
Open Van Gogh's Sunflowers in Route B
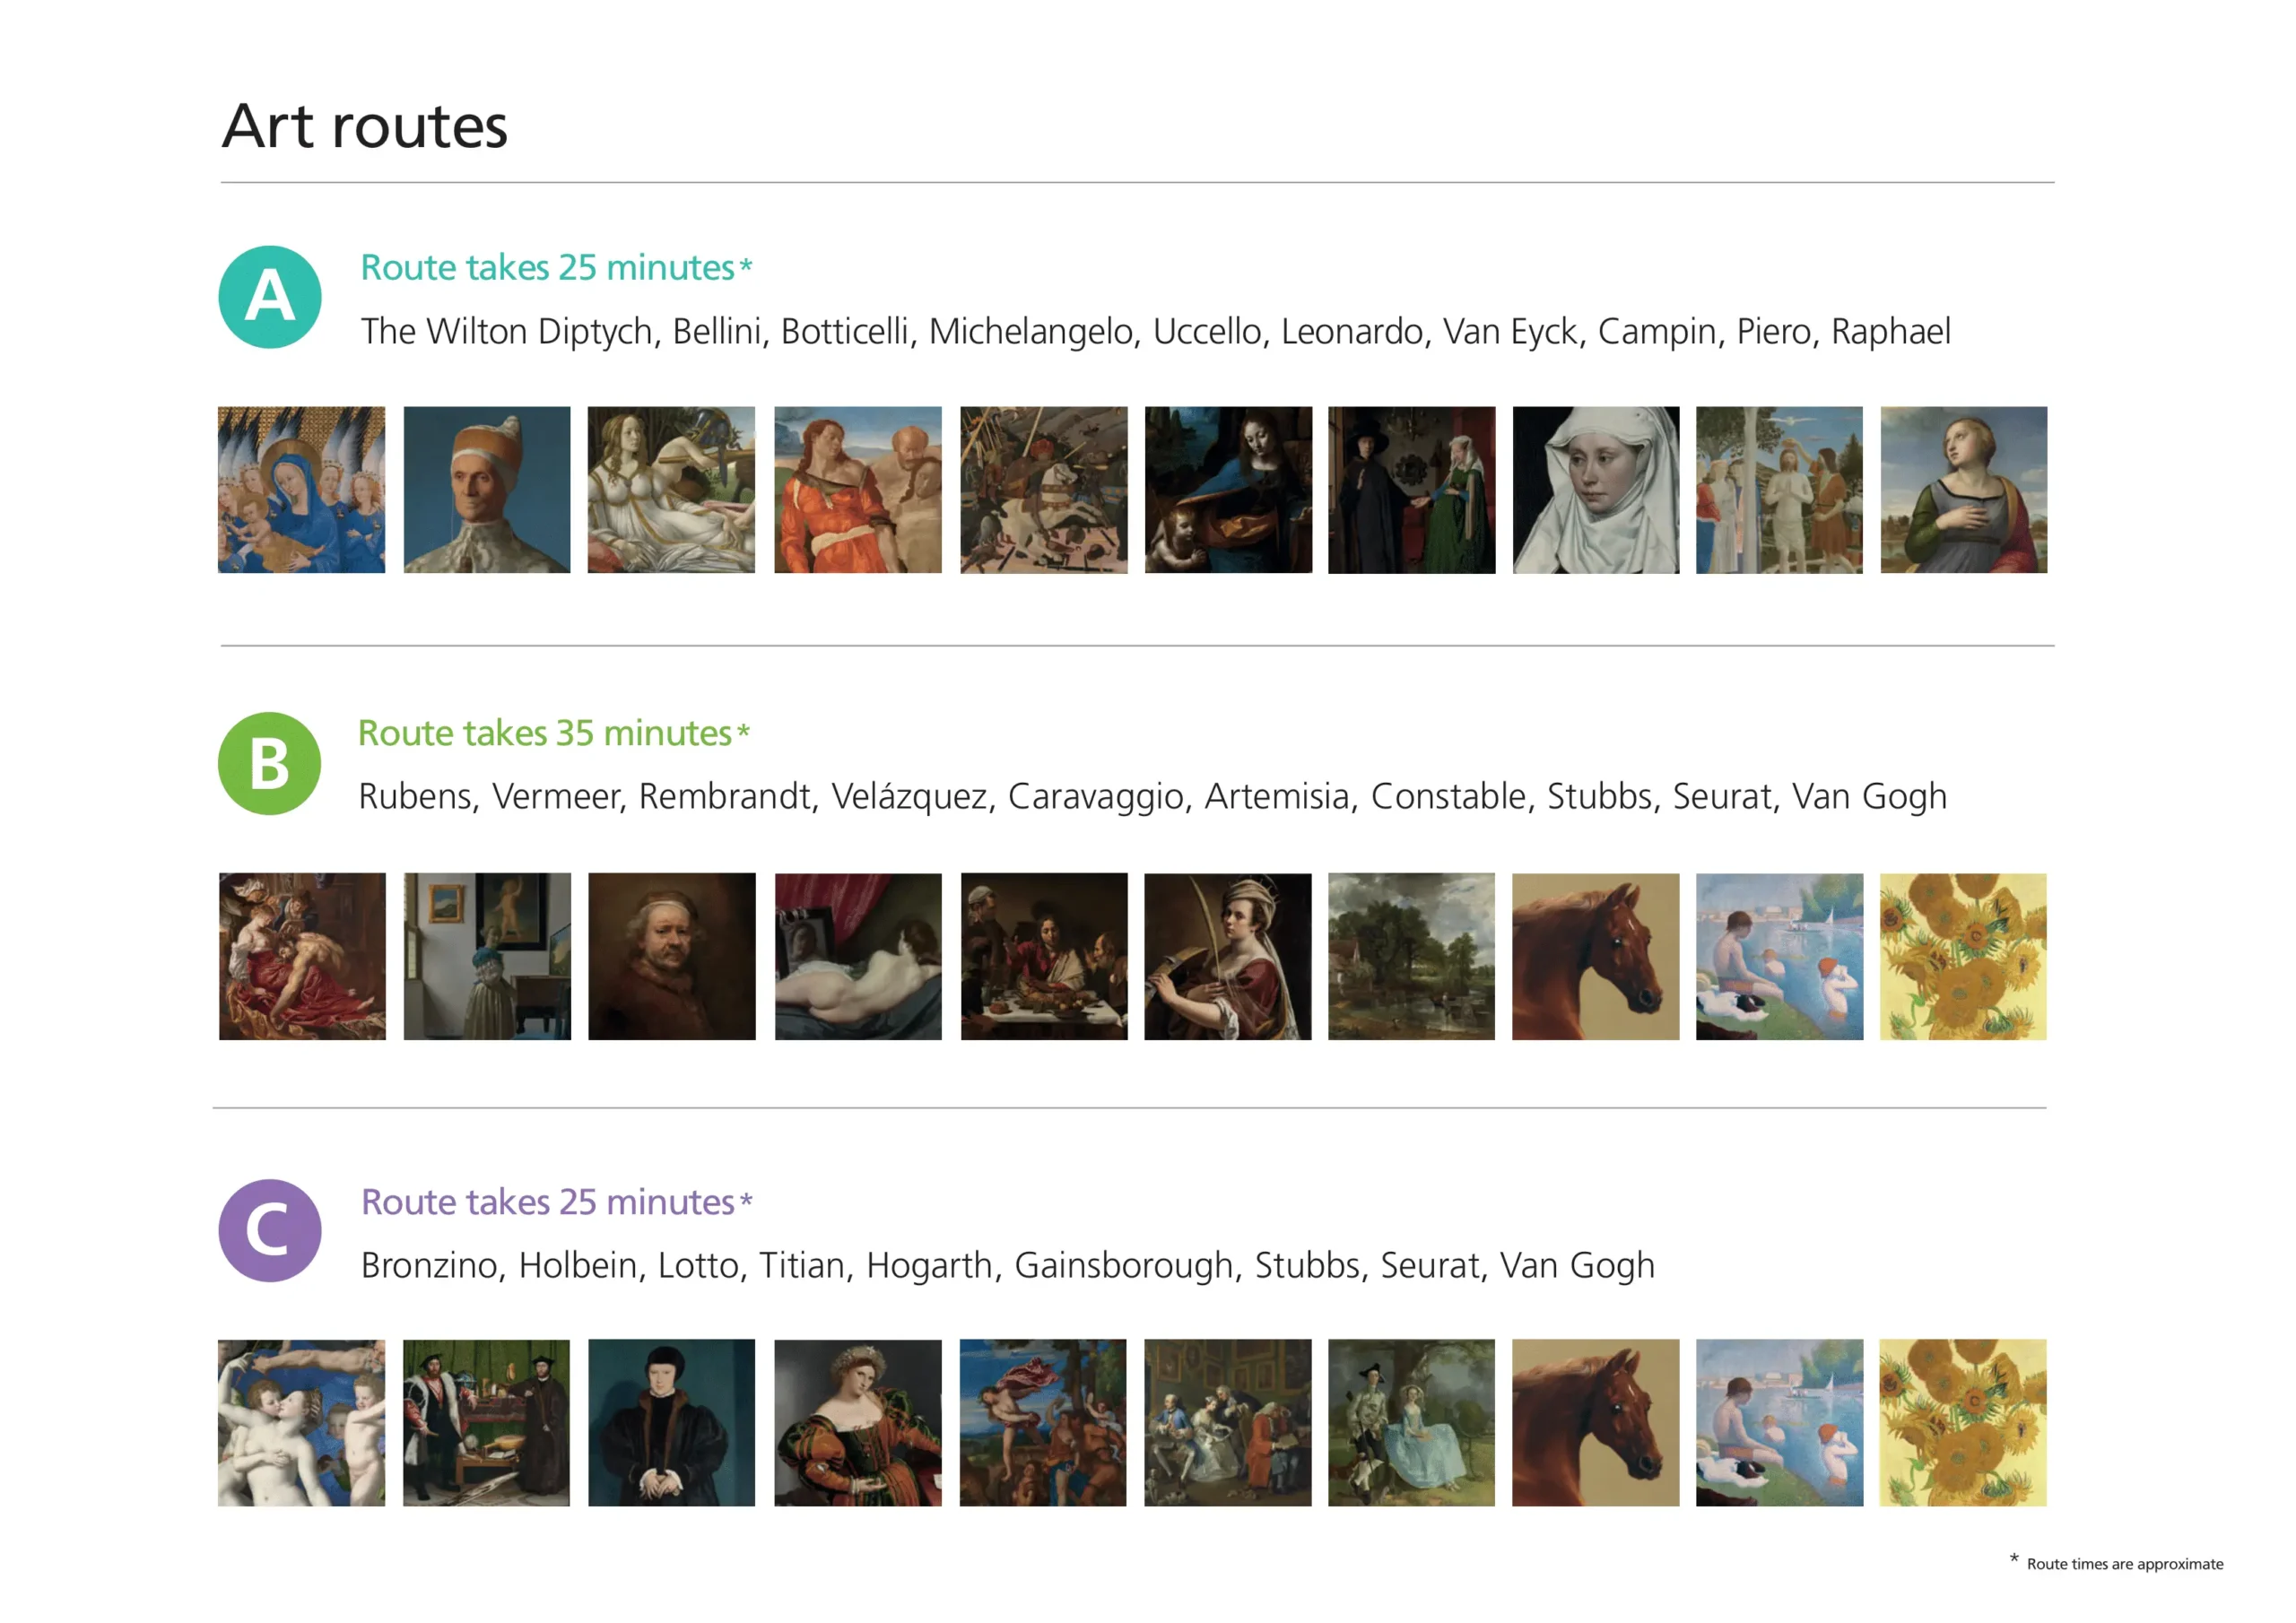point(1963,956)
